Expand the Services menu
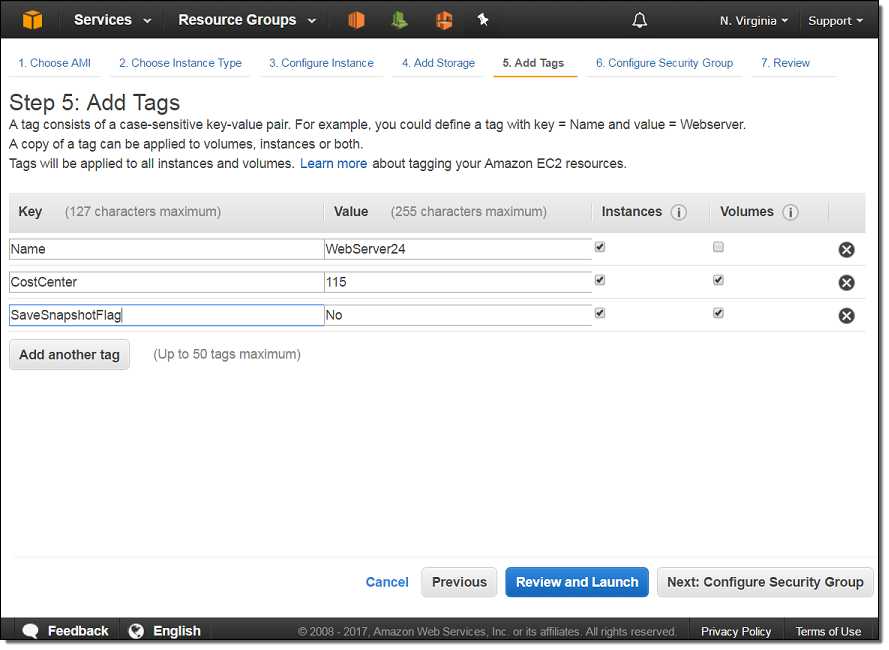This screenshot has width=889, height=650. click(x=112, y=20)
